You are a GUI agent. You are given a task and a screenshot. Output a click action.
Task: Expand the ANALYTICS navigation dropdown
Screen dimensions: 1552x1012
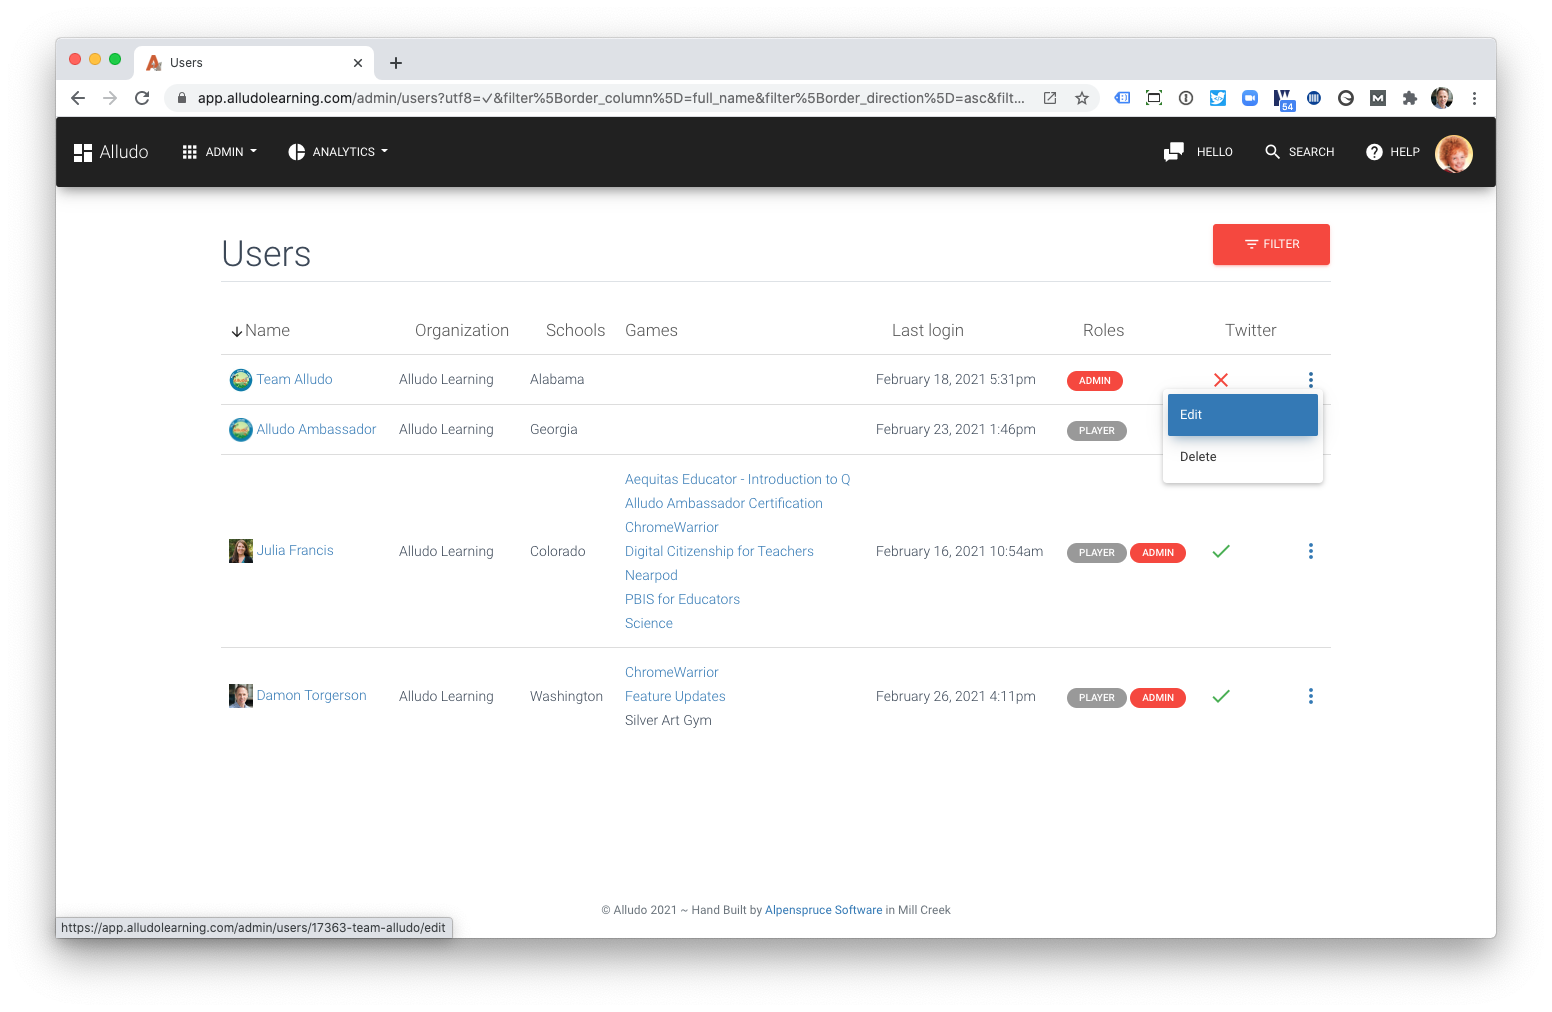337,151
